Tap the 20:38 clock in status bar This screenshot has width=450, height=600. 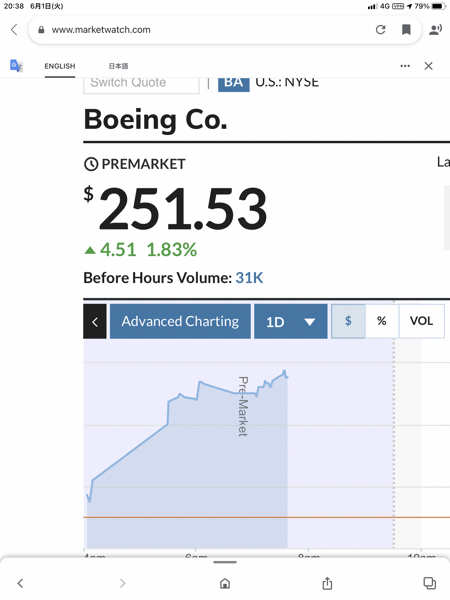tap(14, 6)
